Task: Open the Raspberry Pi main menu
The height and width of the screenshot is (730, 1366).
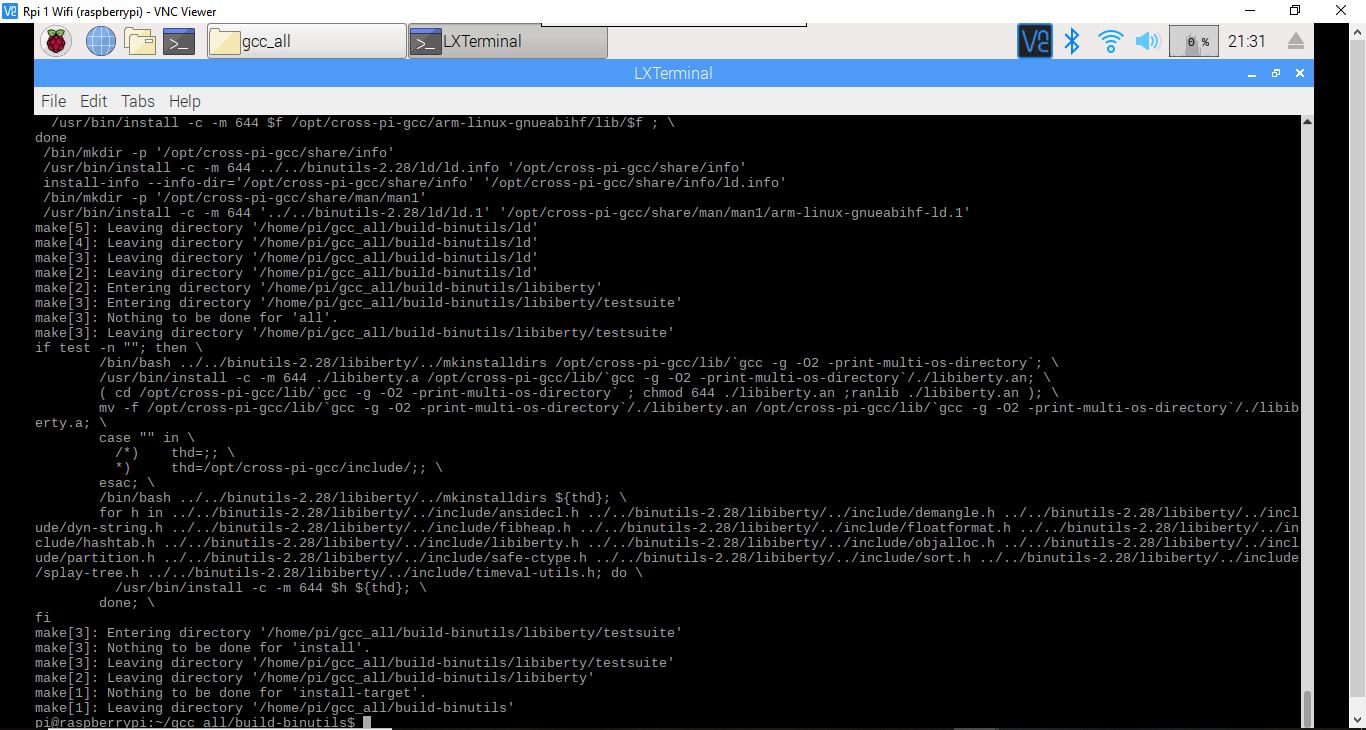Action: pyautogui.click(x=56, y=41)
